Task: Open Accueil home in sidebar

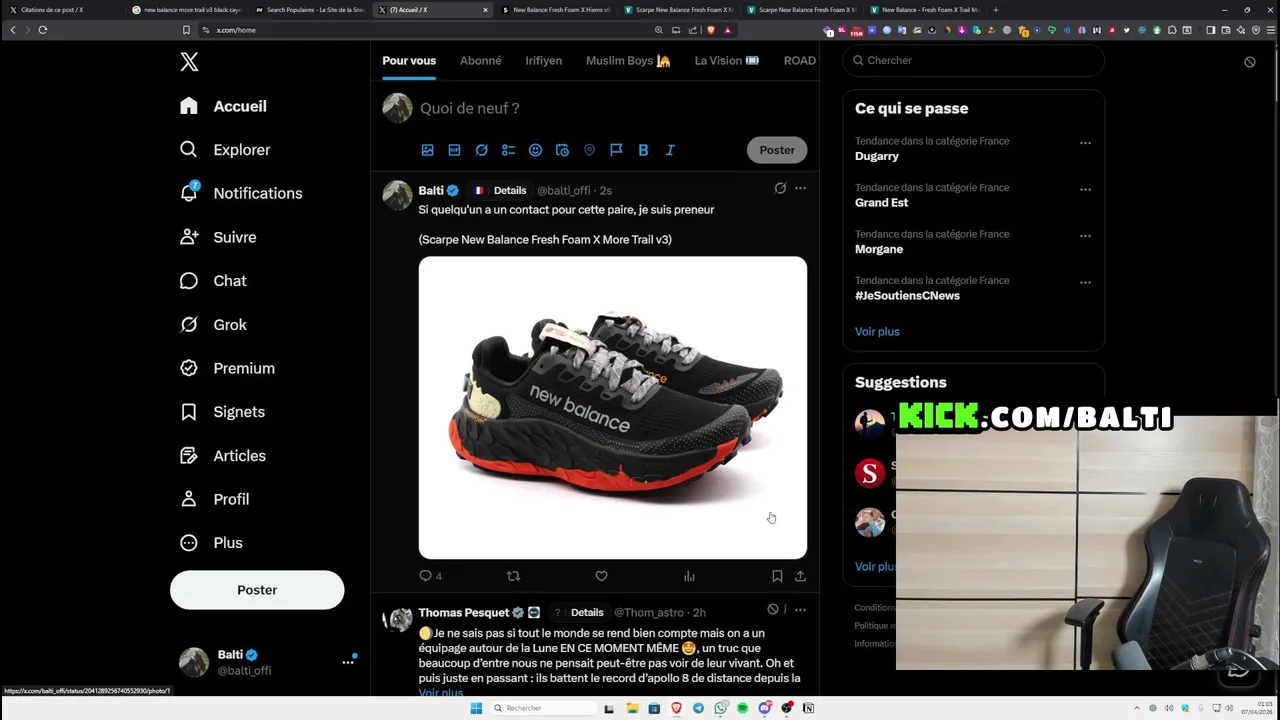Action: pos(223,106)
